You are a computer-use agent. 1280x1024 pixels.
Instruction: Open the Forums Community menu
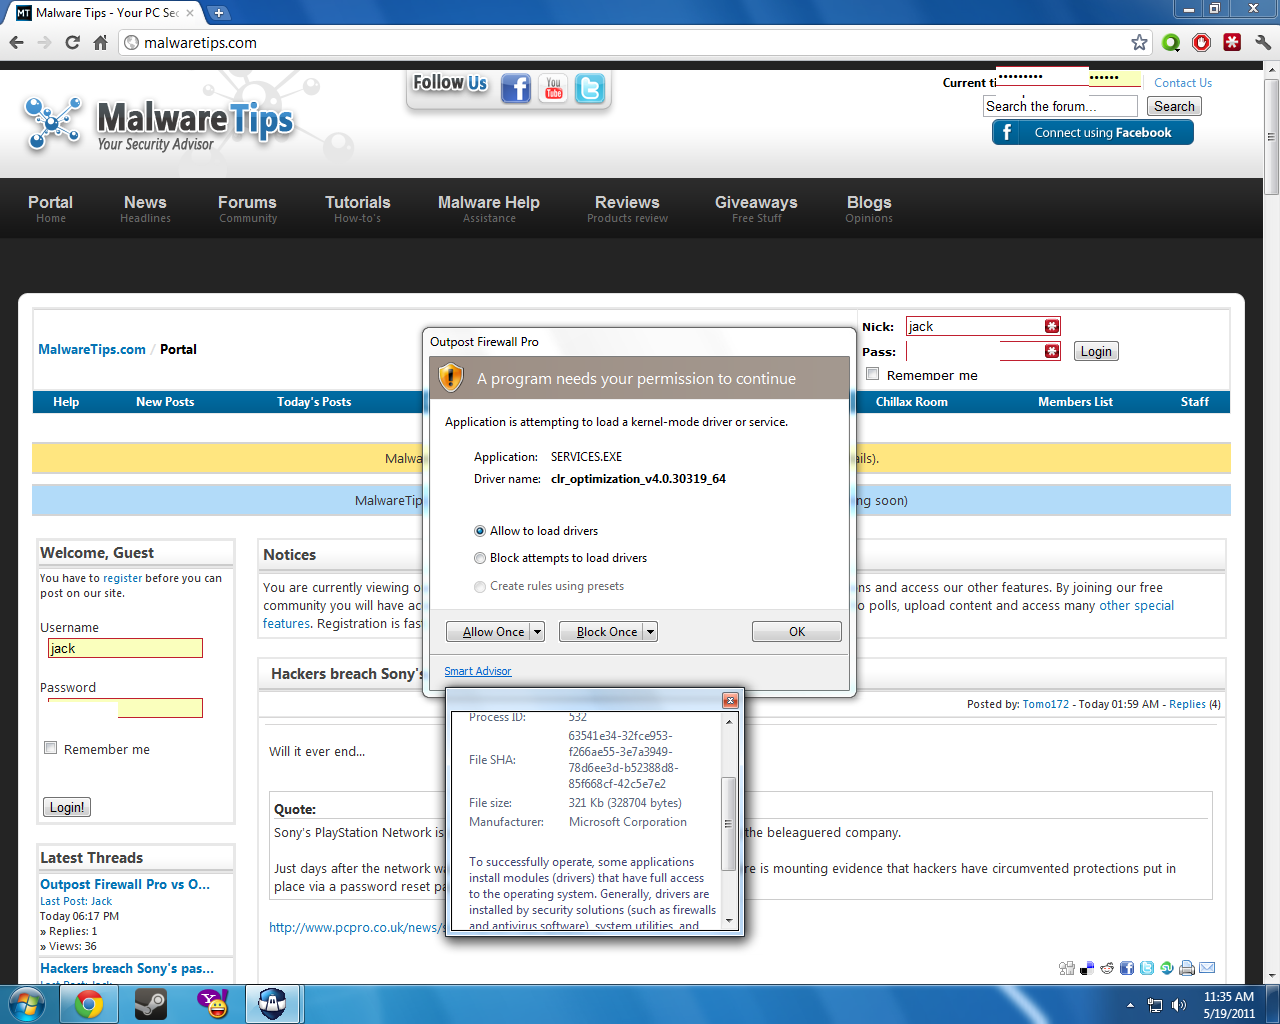(247, 208)
